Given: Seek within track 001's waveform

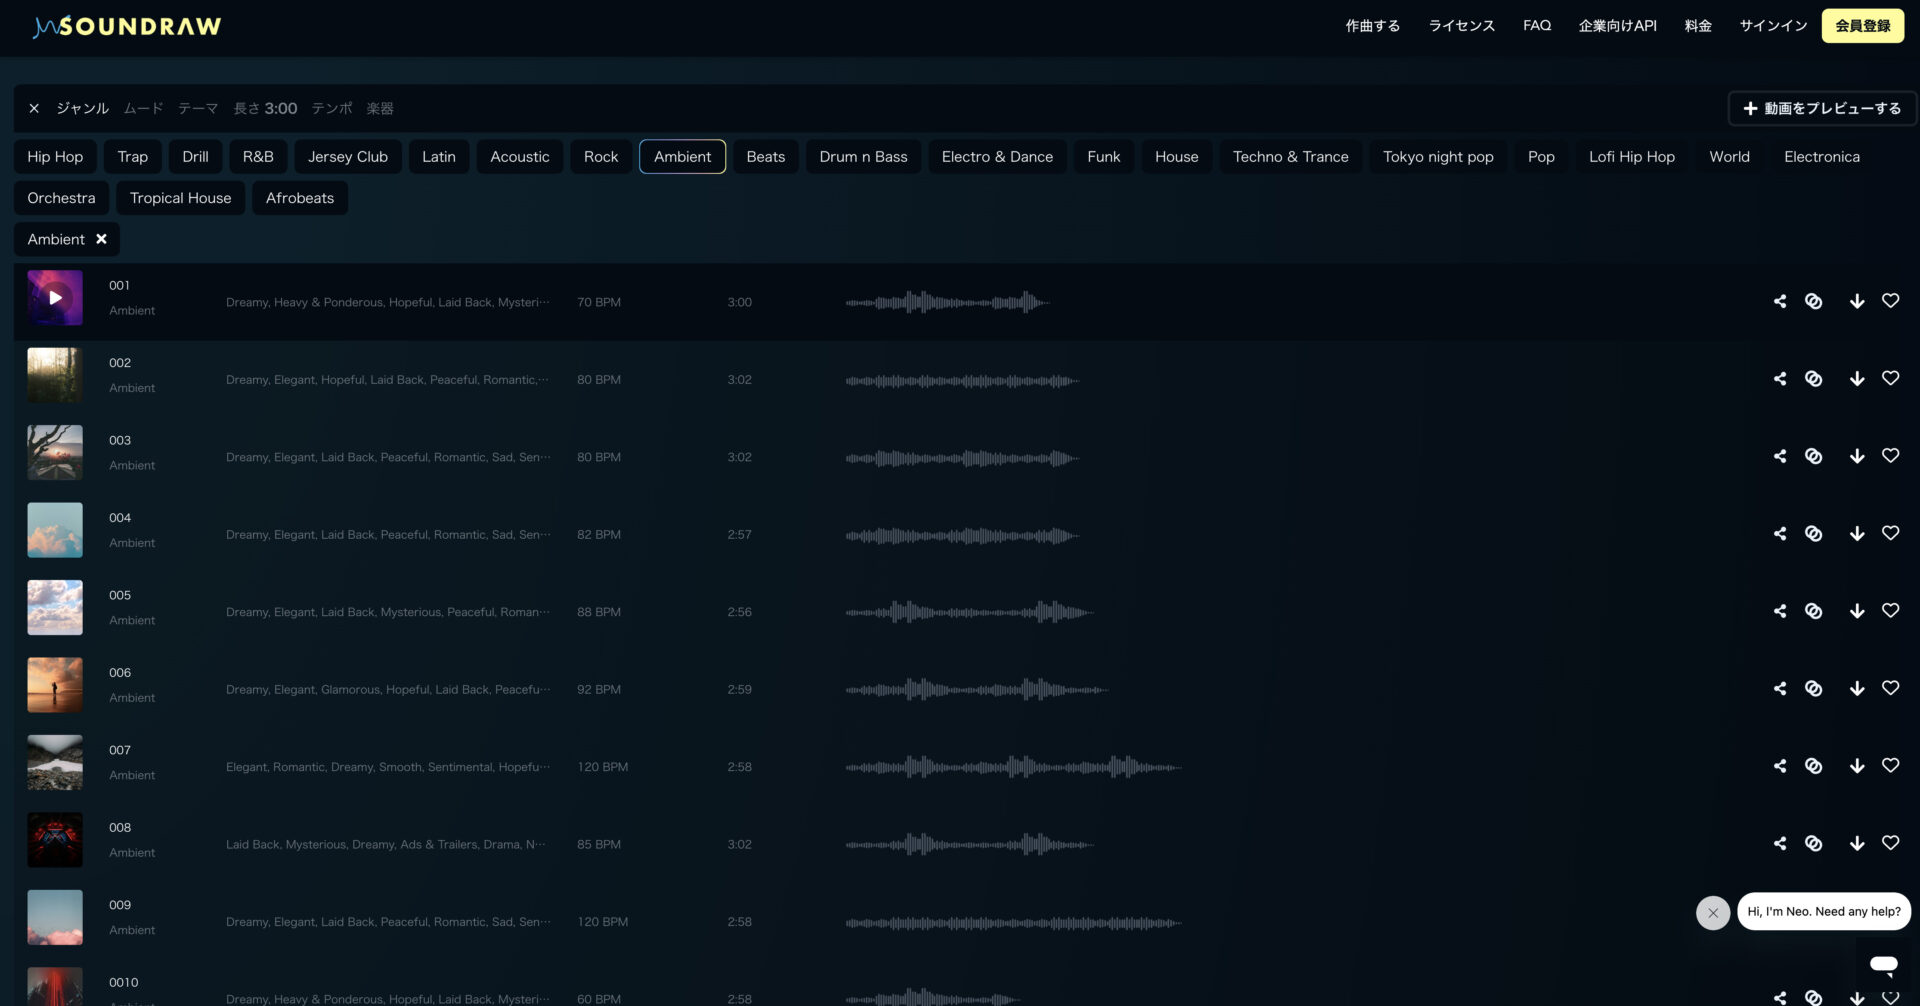Looking at the screenshot, I should [948, 301].
